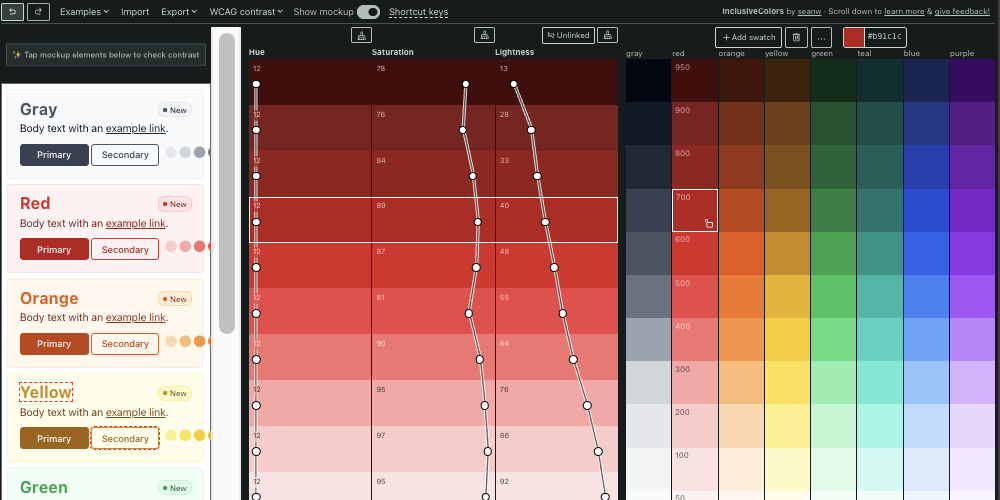Image resolution: width=1000 pixels, height=500 pixels.
Task: Select the red 700 swatch cell
Action: coord(695,210)
